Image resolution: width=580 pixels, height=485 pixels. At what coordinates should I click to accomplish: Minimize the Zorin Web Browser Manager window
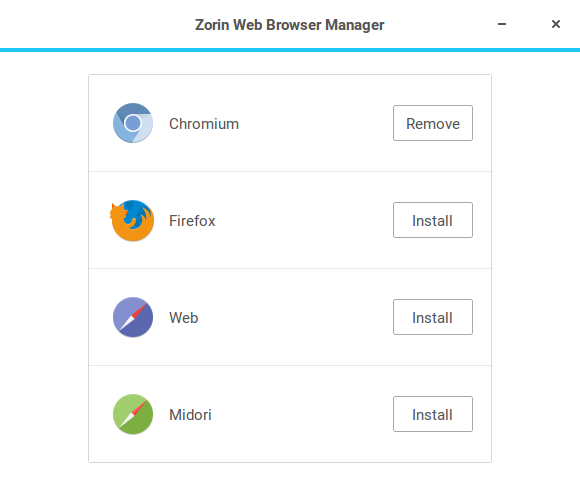(502, 24)
